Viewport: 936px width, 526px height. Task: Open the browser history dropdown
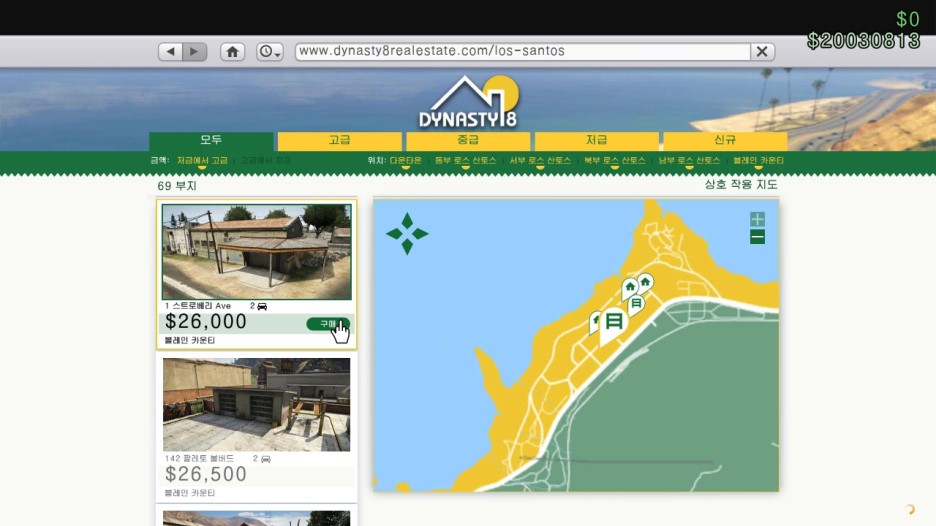[270, 51]
